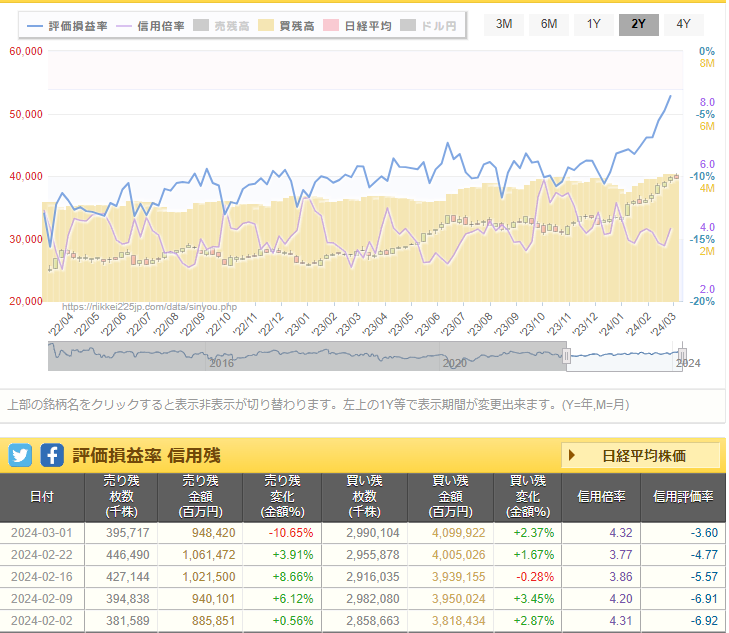729x633 pixels.
Task: Change chart range to 4Y
Action: pyautogui.click(x=683, y=24)
